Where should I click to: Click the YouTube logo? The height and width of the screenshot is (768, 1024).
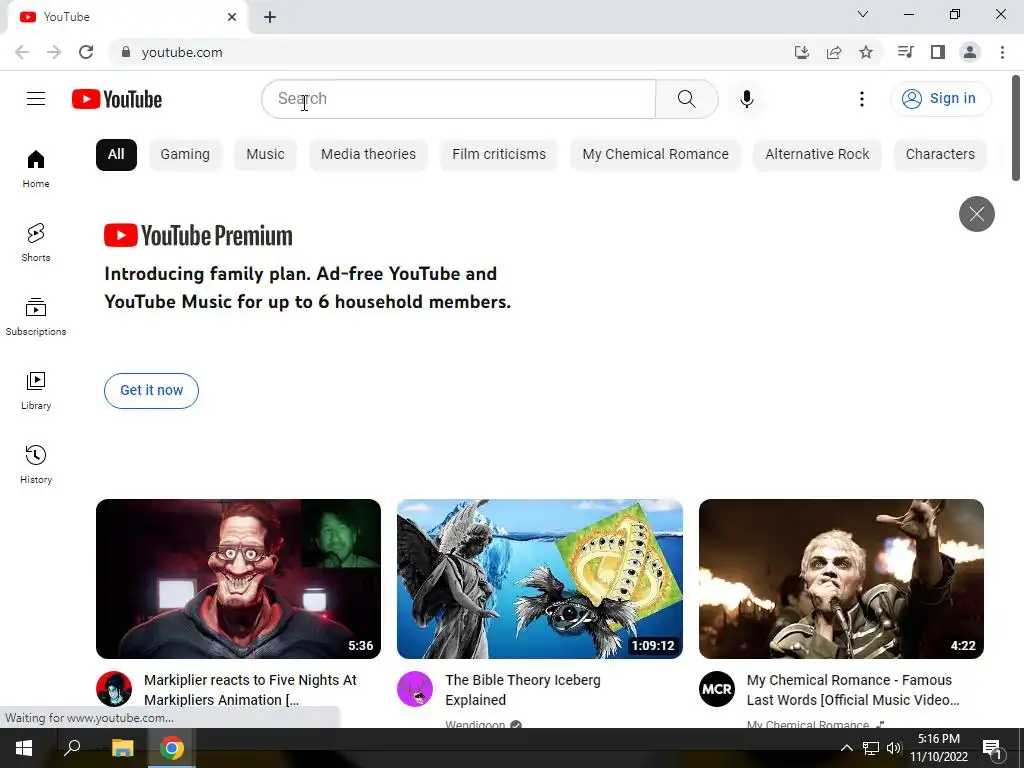click(117, 99)
